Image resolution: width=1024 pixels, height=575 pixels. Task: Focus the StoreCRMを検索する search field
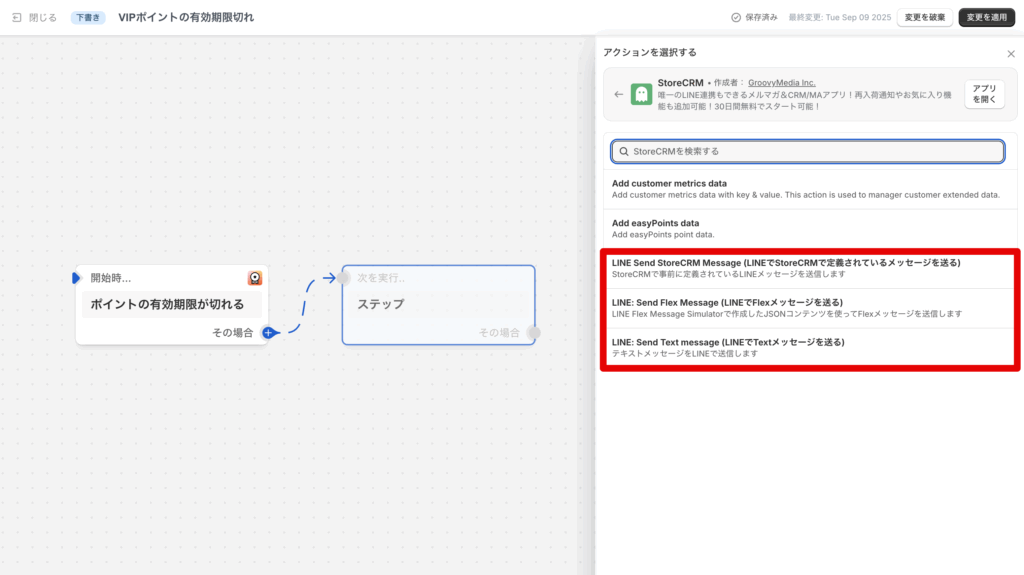tap(807, 151)
